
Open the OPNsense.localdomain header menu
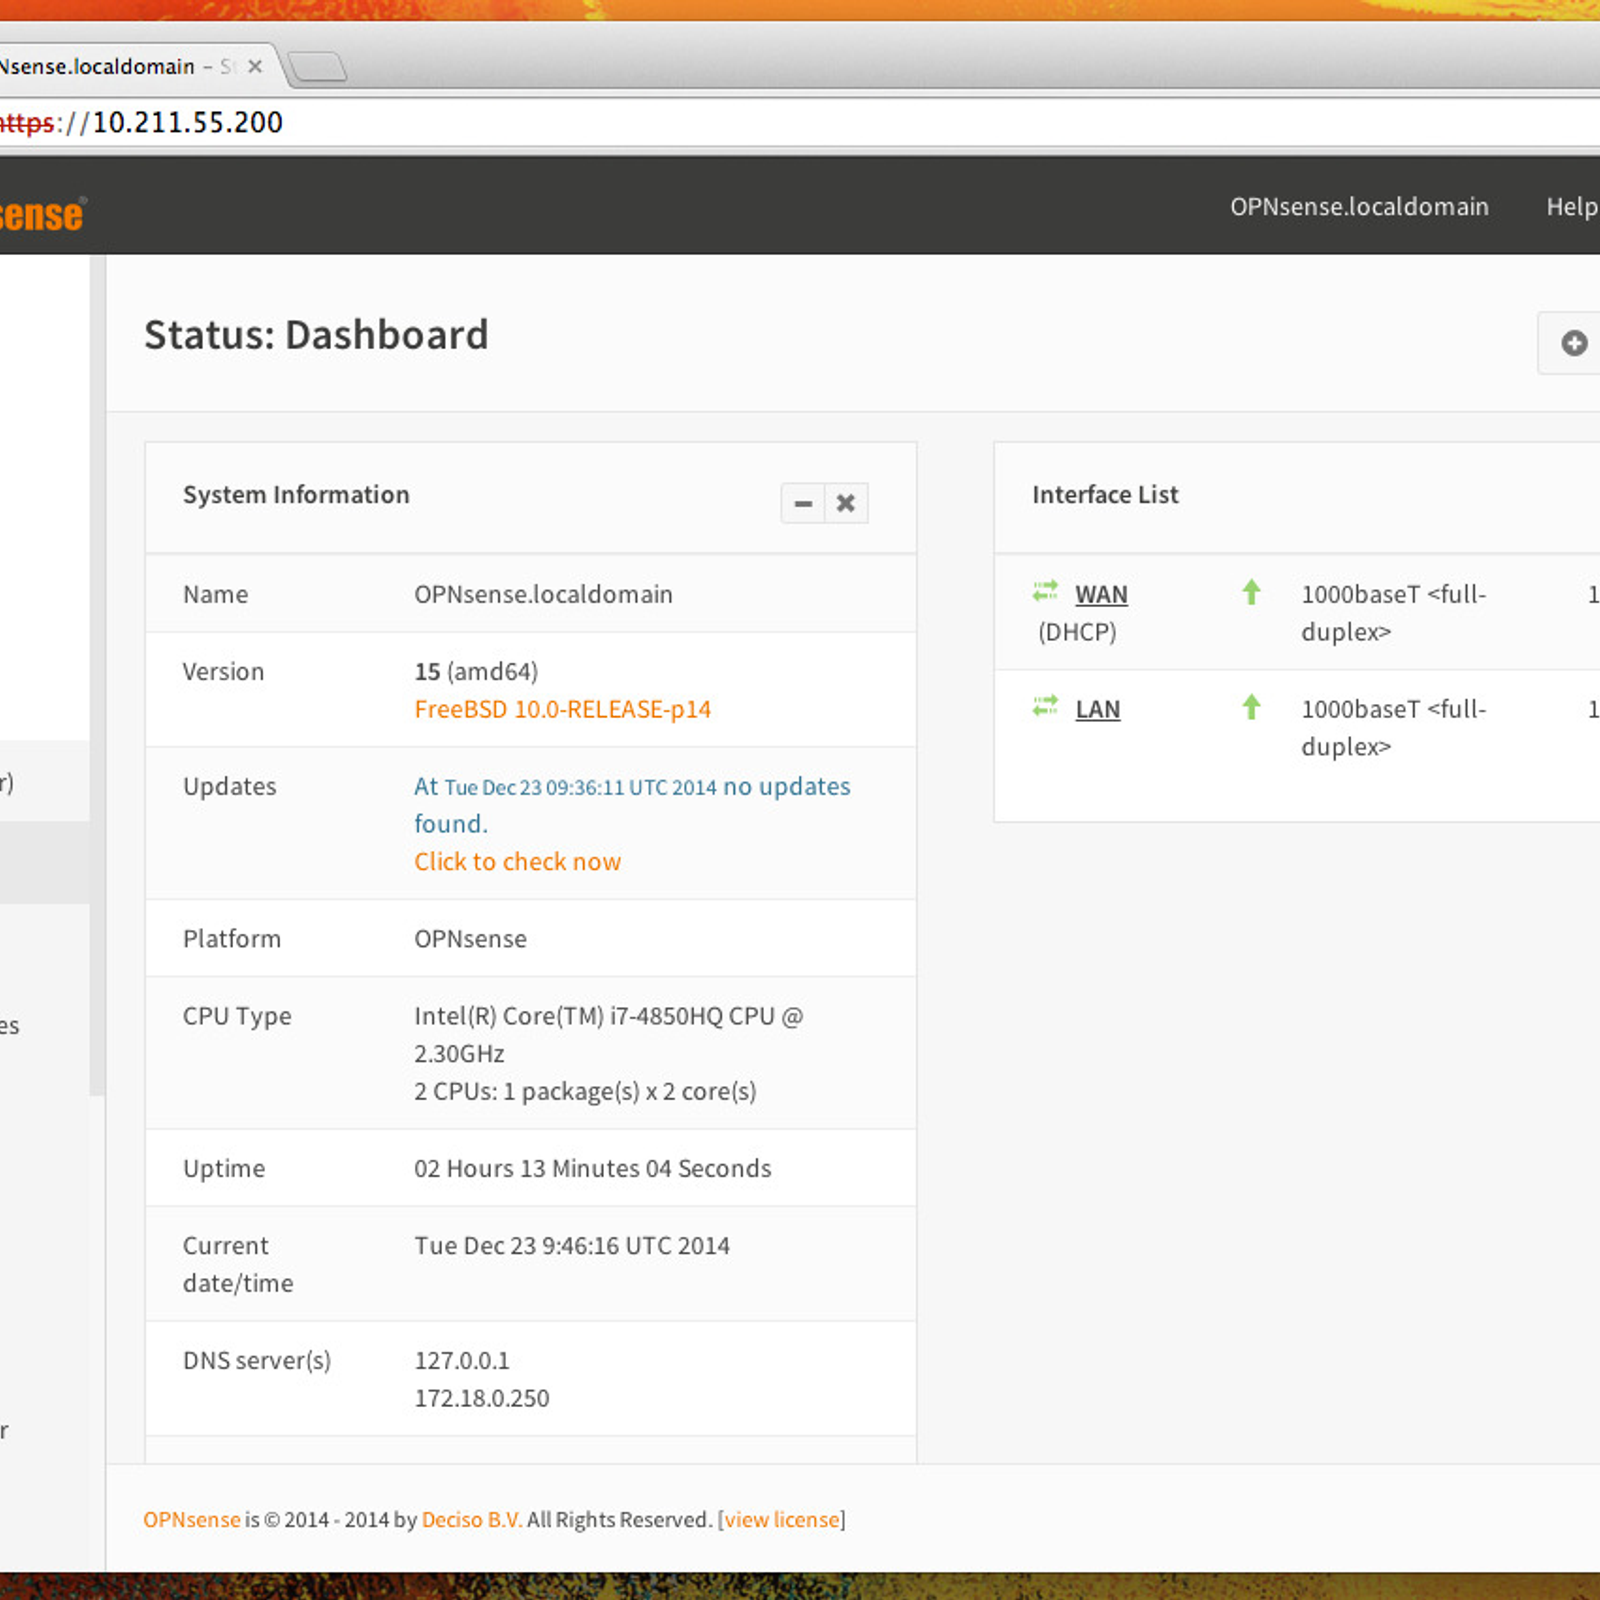point(1359,206)
